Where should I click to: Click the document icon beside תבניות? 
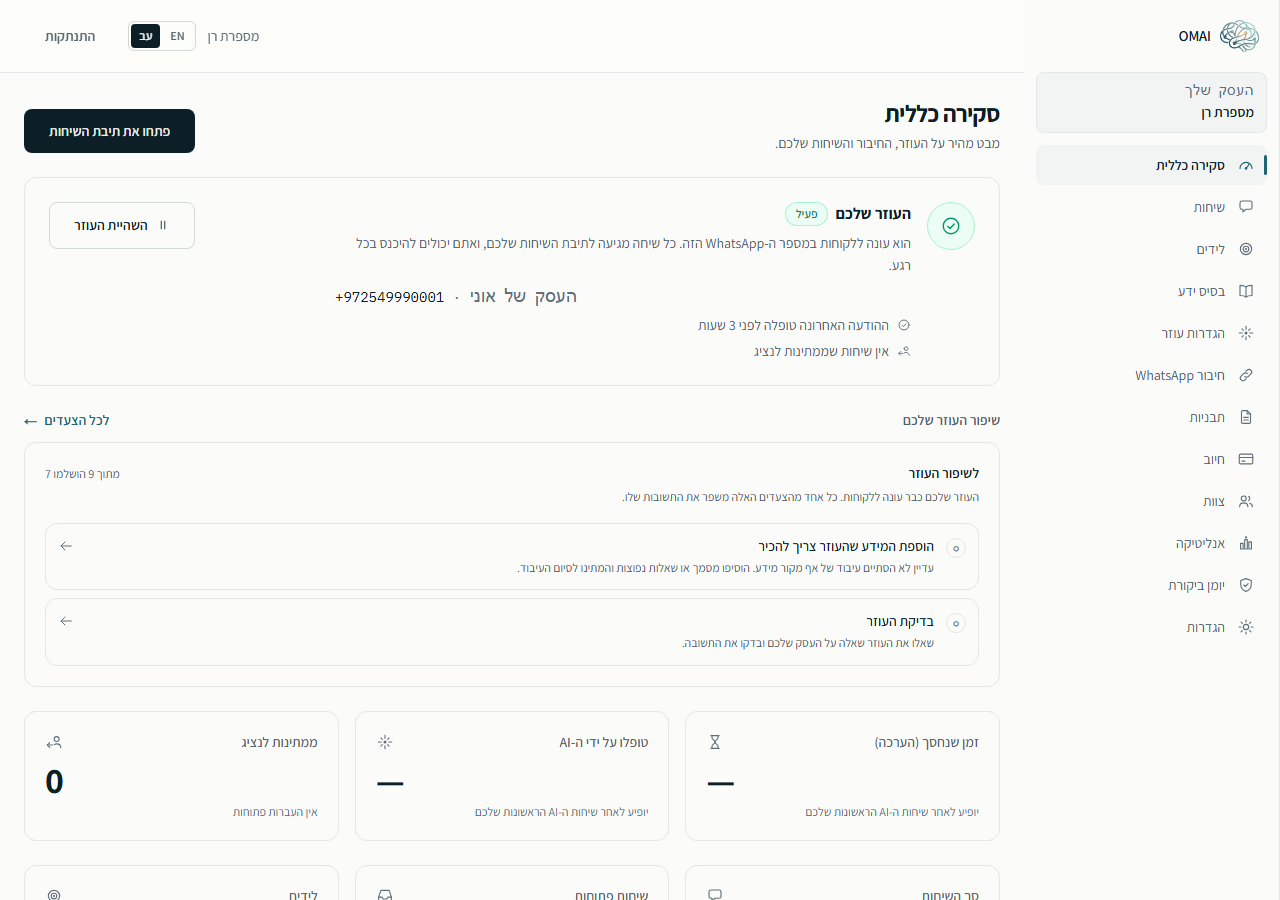pyautogui.click(x=1245, y=417)
